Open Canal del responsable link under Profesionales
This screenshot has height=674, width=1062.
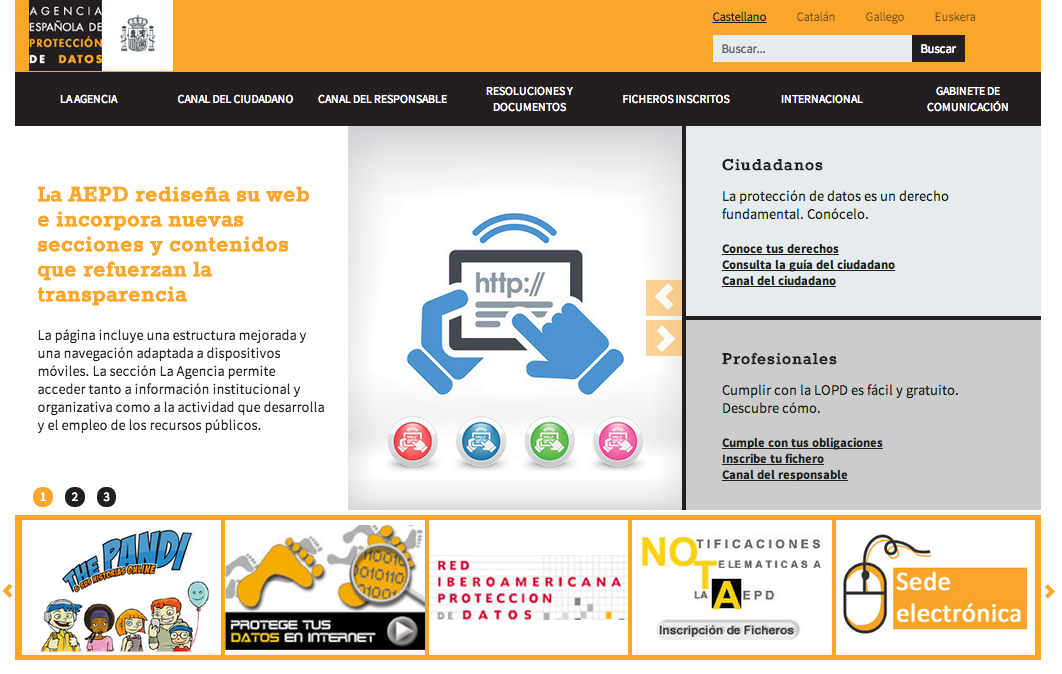point(784,476)
